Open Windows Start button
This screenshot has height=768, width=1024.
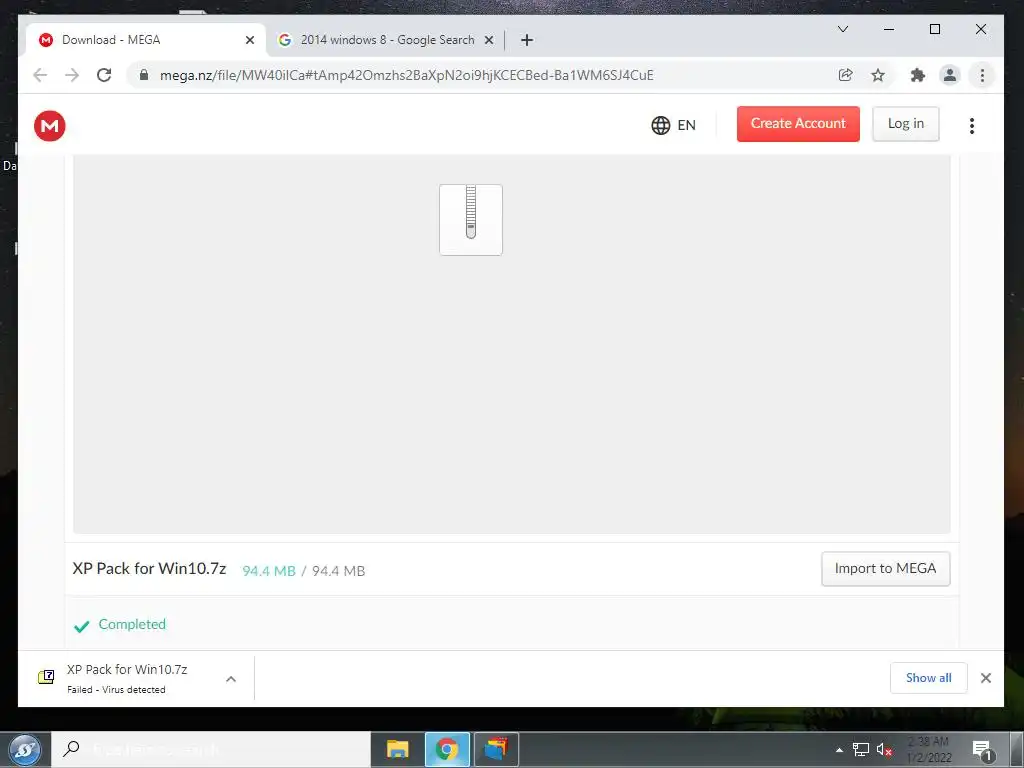point(25,749)
